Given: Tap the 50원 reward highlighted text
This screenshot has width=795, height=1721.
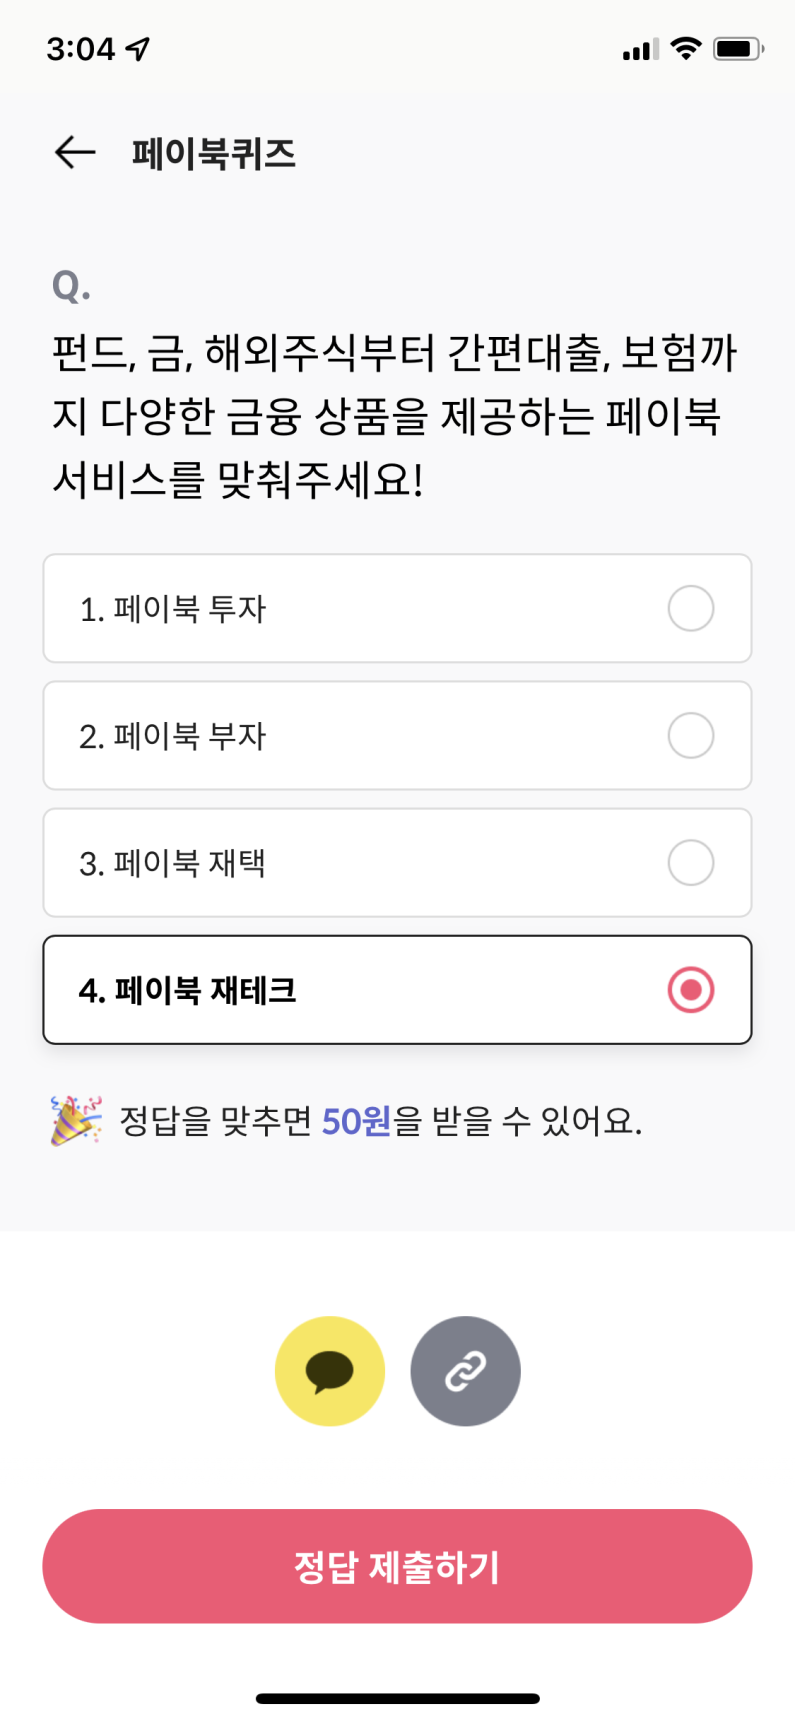Looking at the screenshot, I should click(356, 1121).
